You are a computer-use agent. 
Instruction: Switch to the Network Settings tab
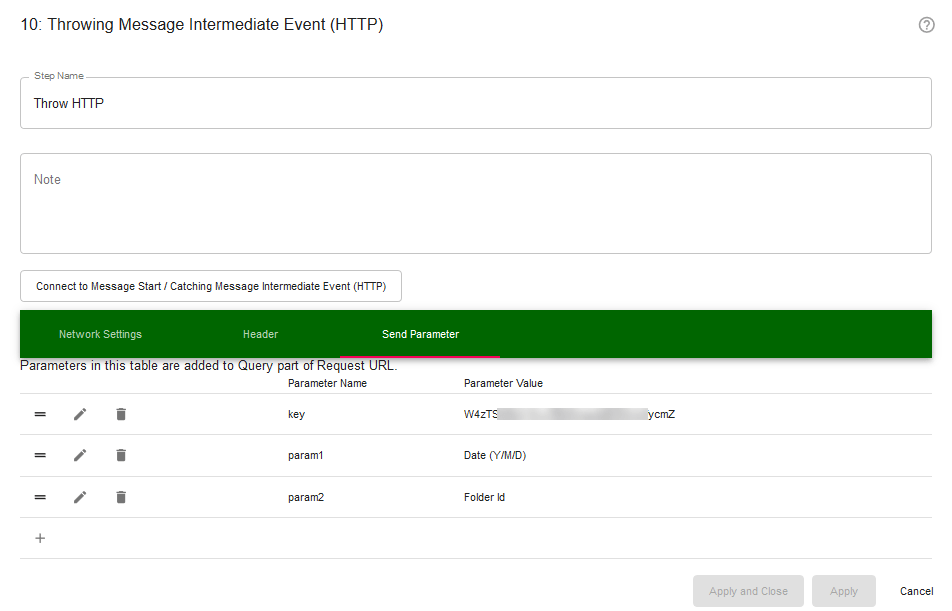100,333
